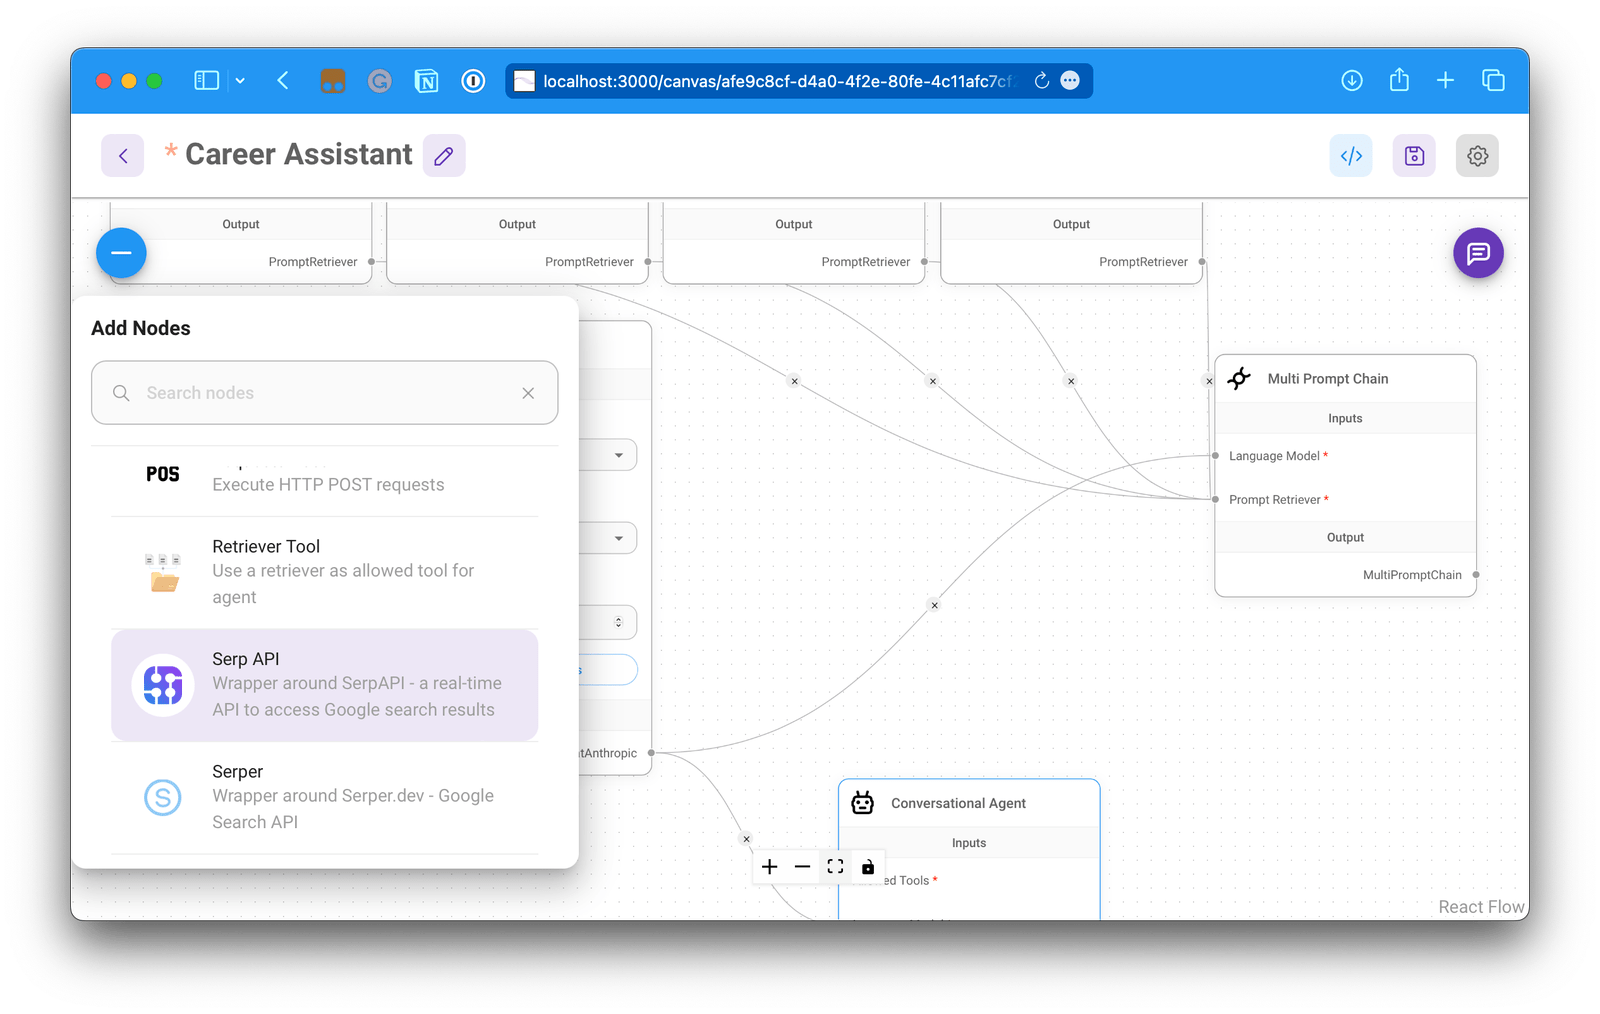The height and width of the screenshot is (1014, 1600).
Task: Collapse Add Nodes with the blue minus button
Action: 121,253
